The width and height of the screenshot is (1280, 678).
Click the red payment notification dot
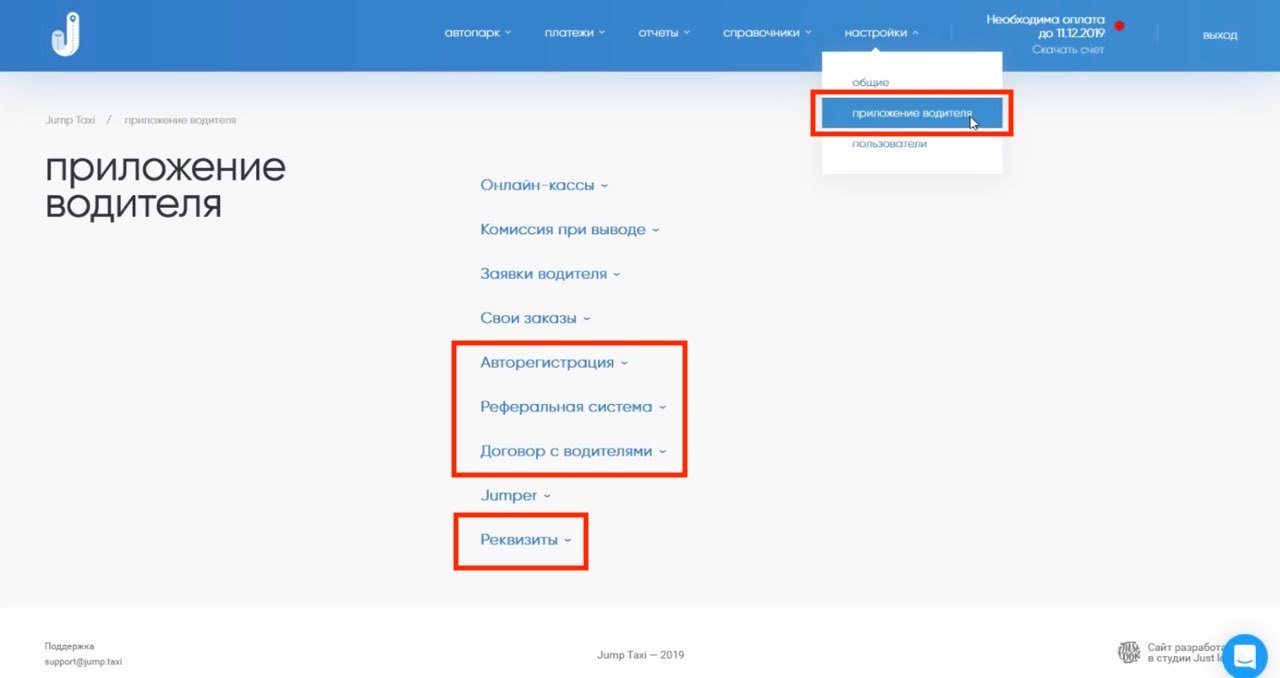(x=1119, y=26)
